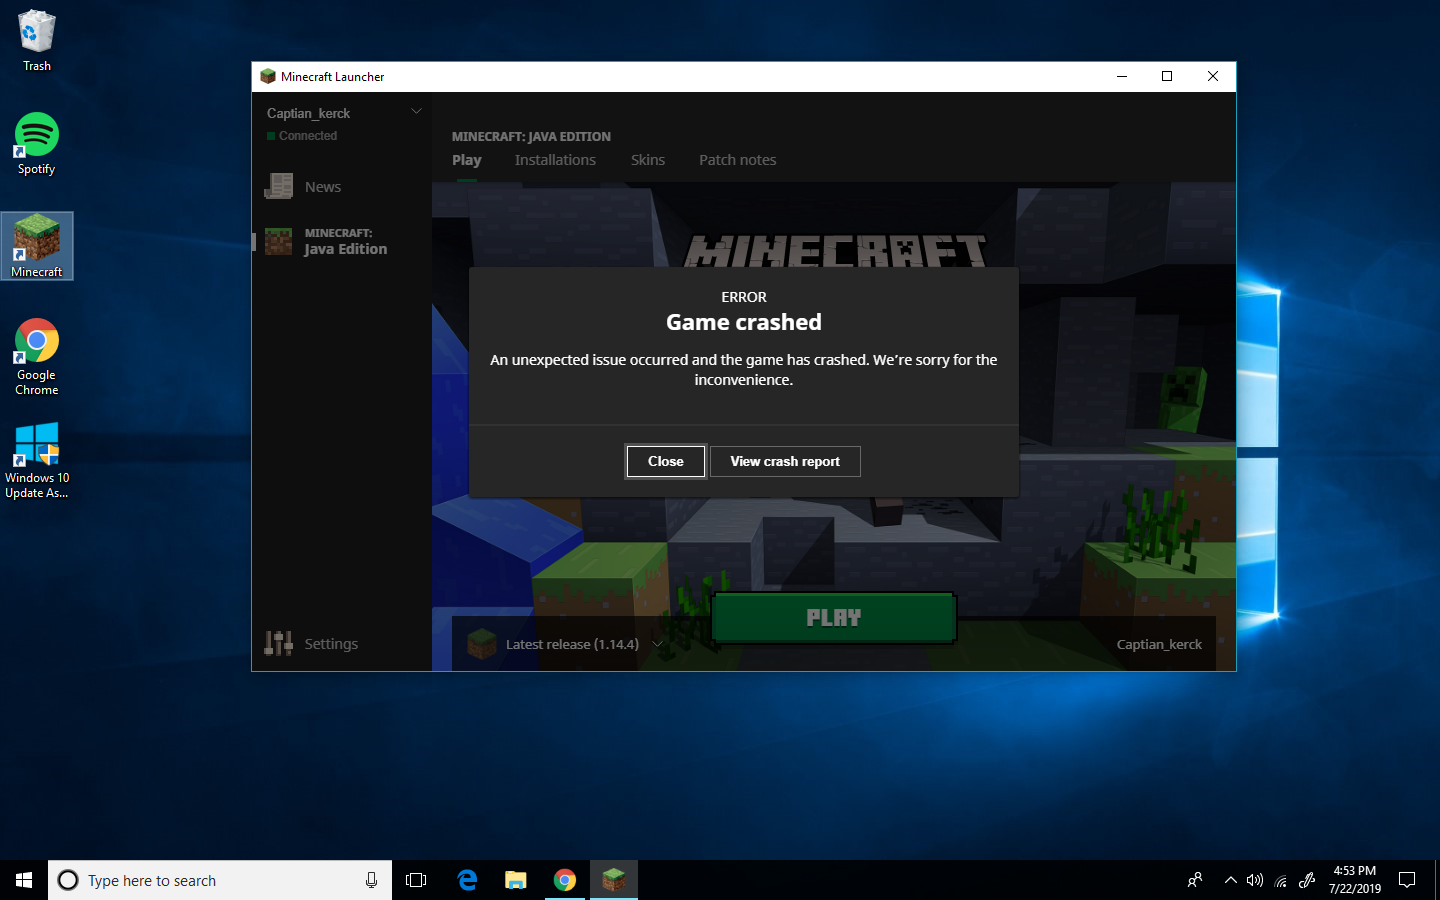Open Task View on the taskbar

[416, 880]
